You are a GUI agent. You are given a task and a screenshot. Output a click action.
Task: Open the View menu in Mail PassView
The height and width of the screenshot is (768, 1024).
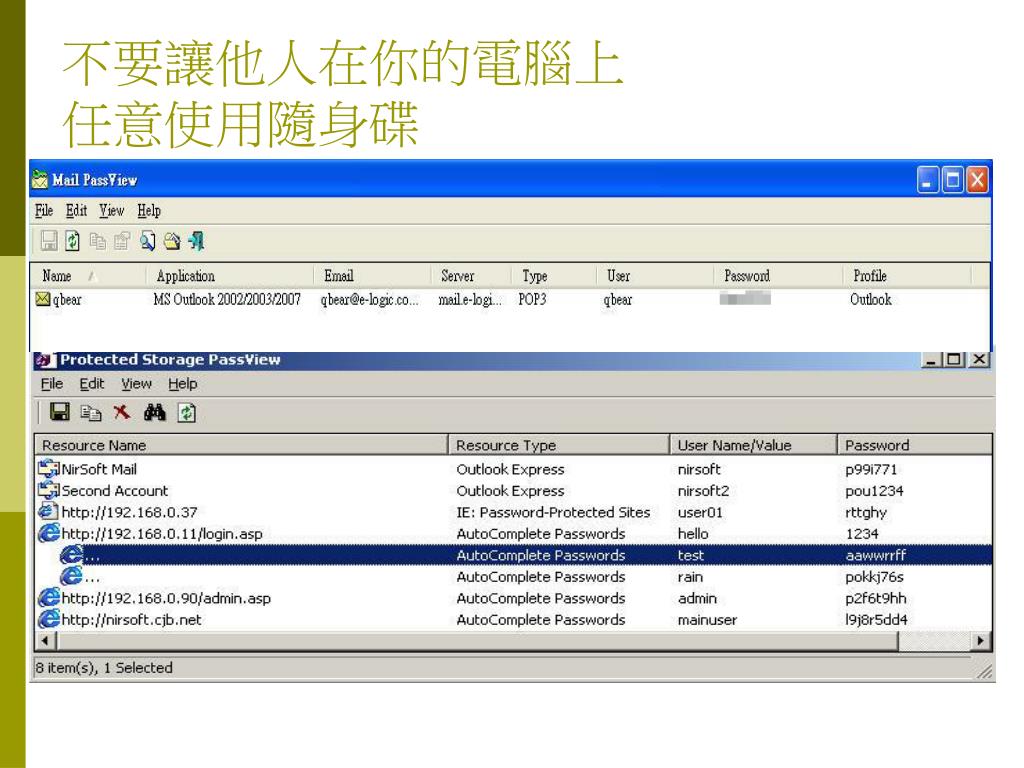tap(112, 210)
